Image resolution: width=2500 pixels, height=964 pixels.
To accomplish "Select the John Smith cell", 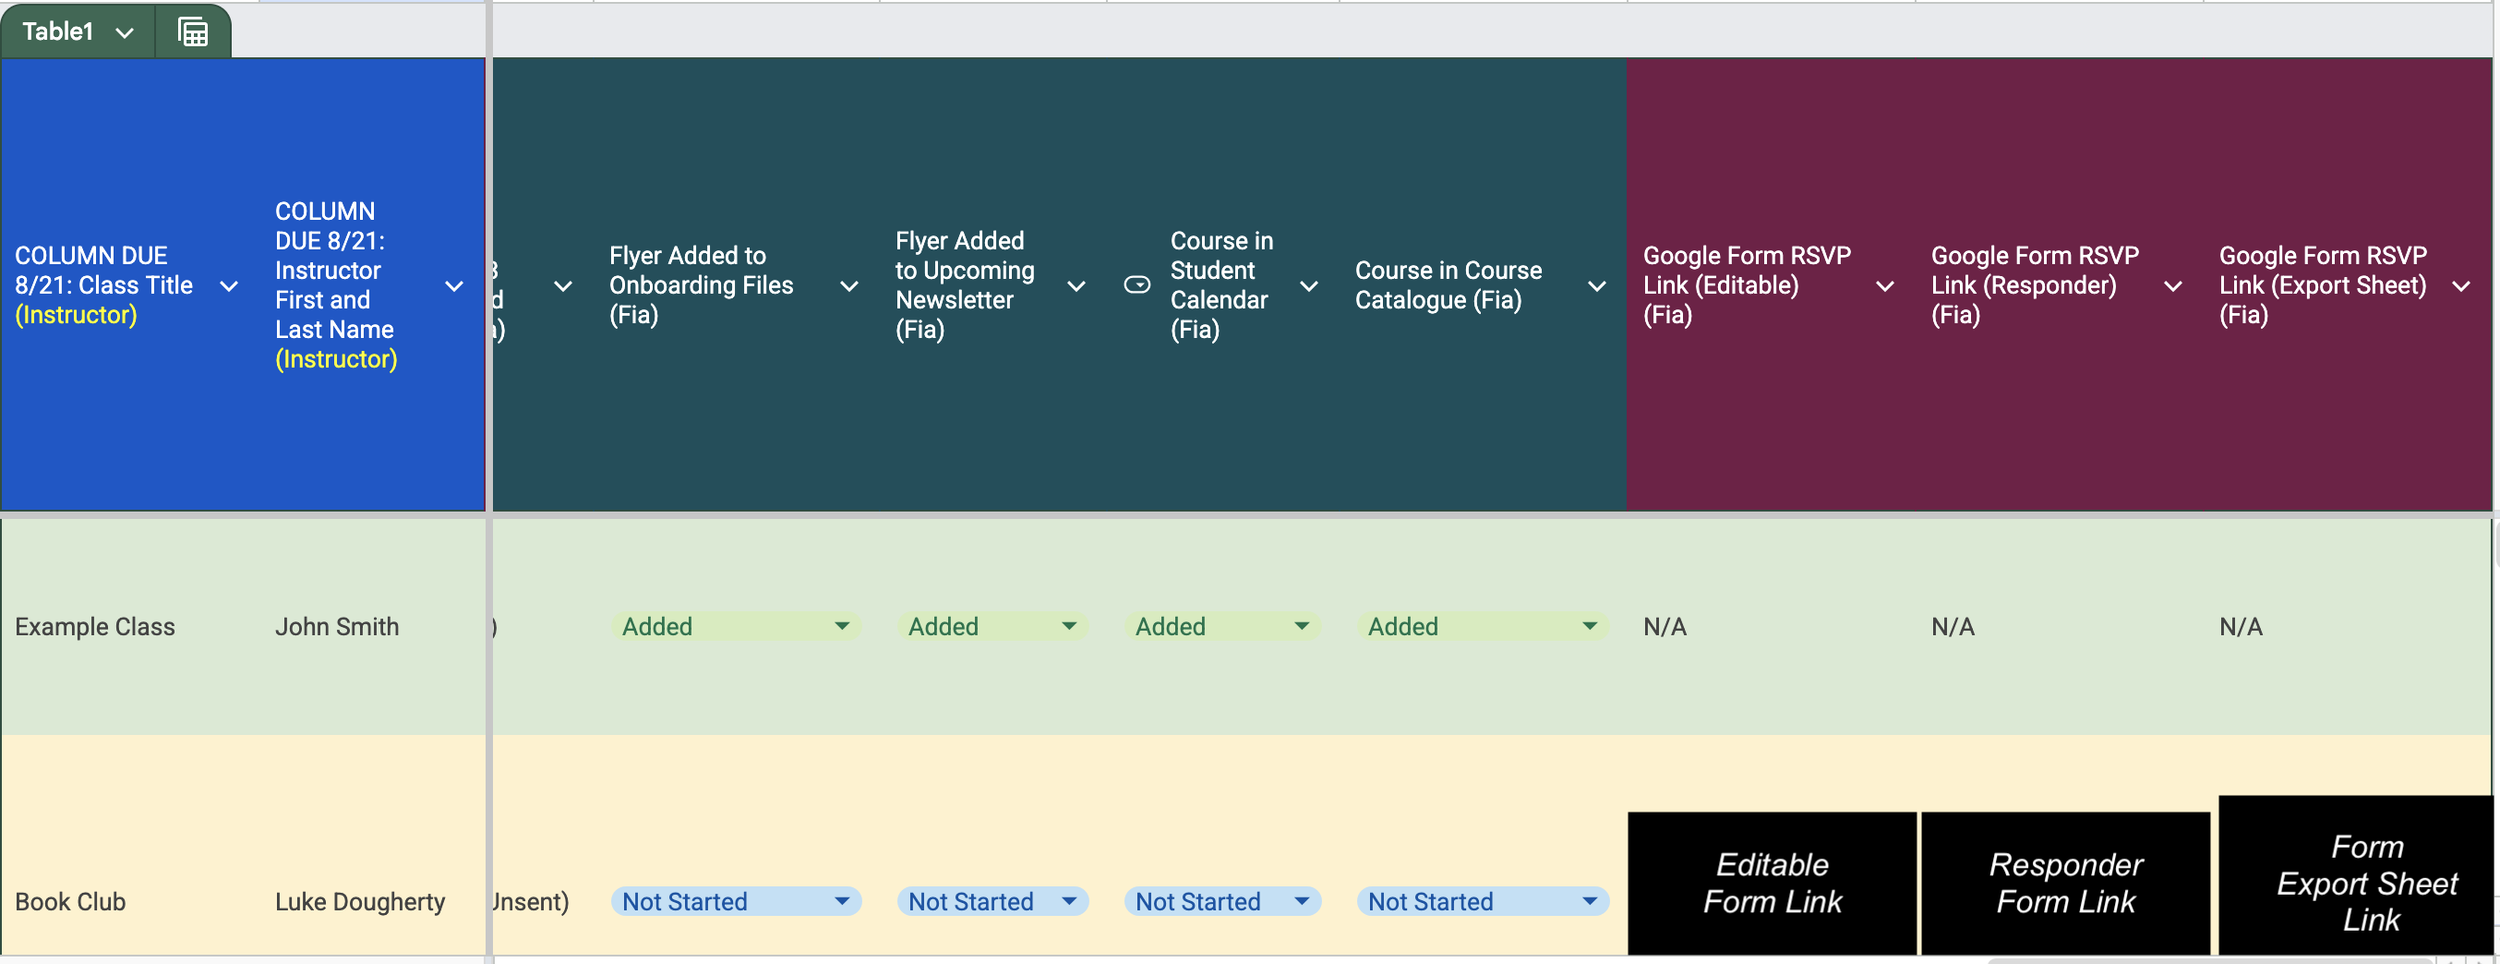I will click(373, 626).
